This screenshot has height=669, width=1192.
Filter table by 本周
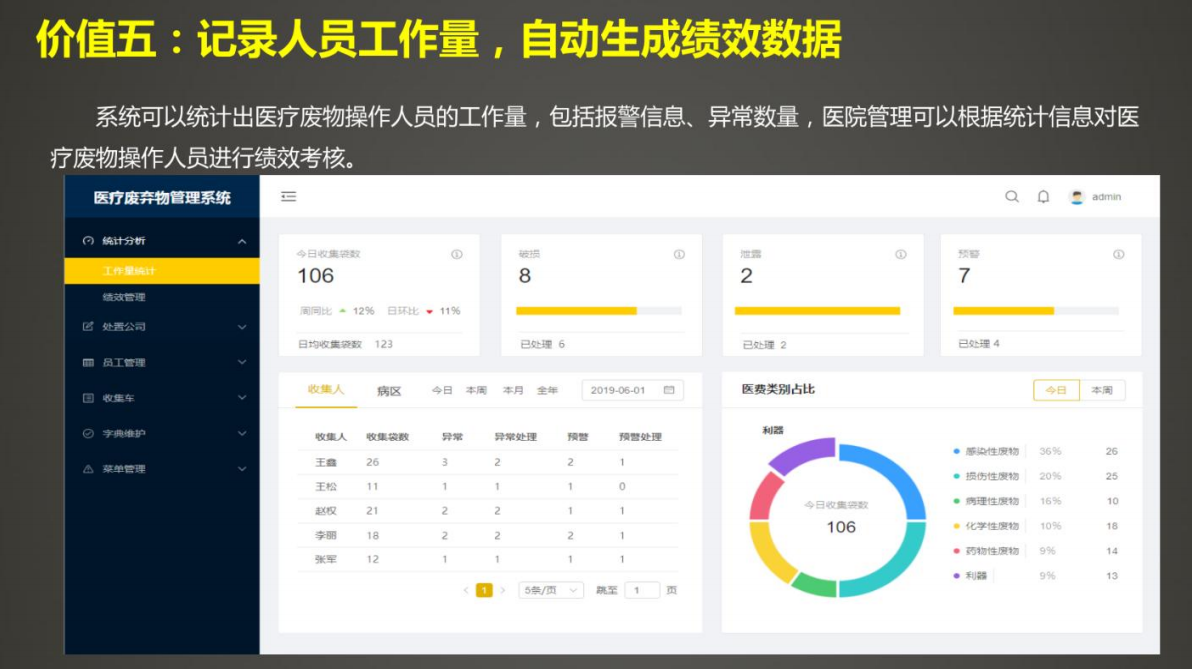click(x=477, y=390)
